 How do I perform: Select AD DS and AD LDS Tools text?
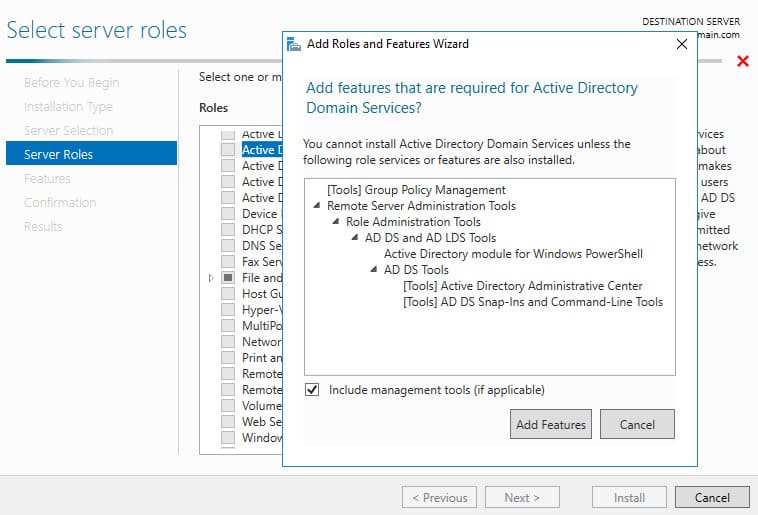[431, 237]
